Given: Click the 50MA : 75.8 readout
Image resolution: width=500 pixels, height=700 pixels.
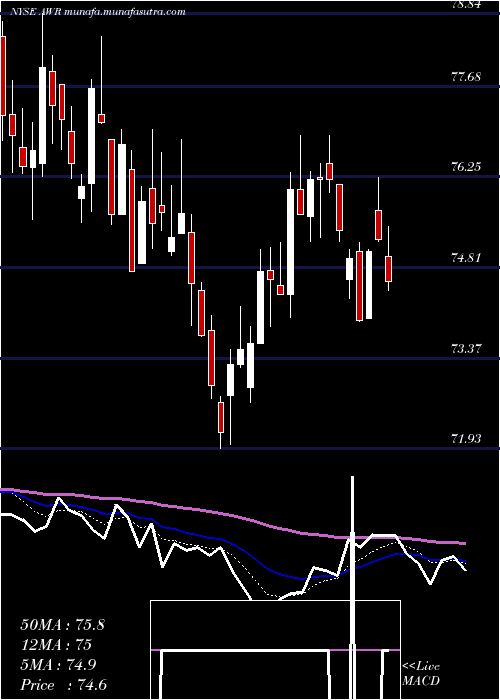Looking at the screenshot, I should pos(62,625).
